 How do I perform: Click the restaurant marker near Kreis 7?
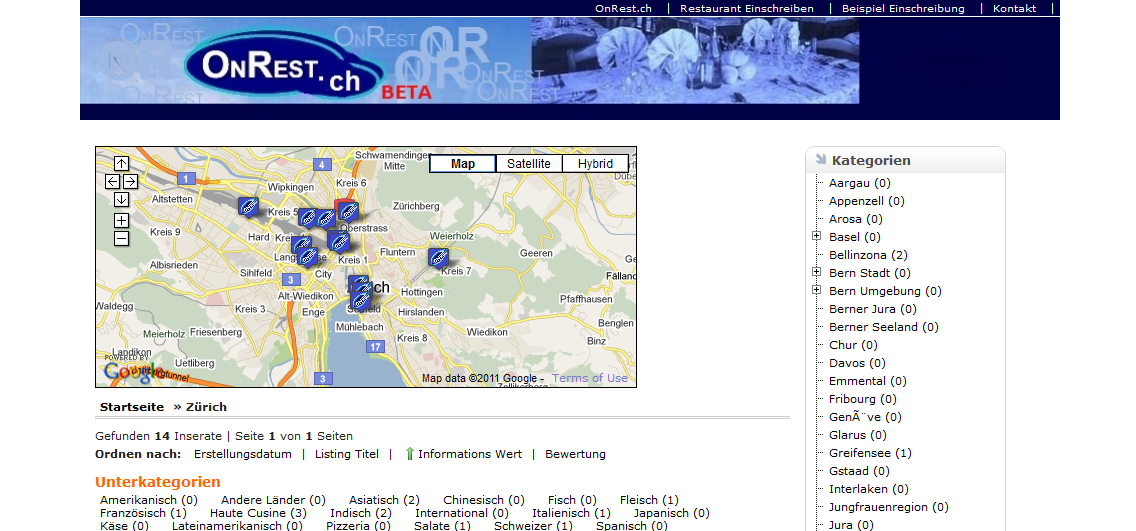438,257
